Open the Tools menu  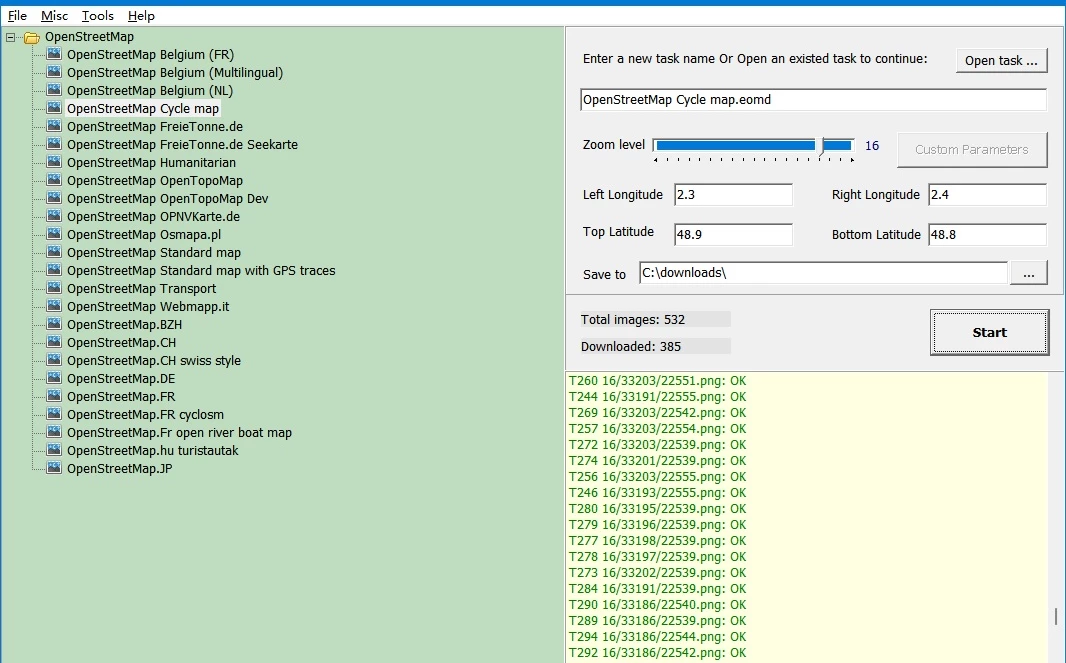click(97, 16)
